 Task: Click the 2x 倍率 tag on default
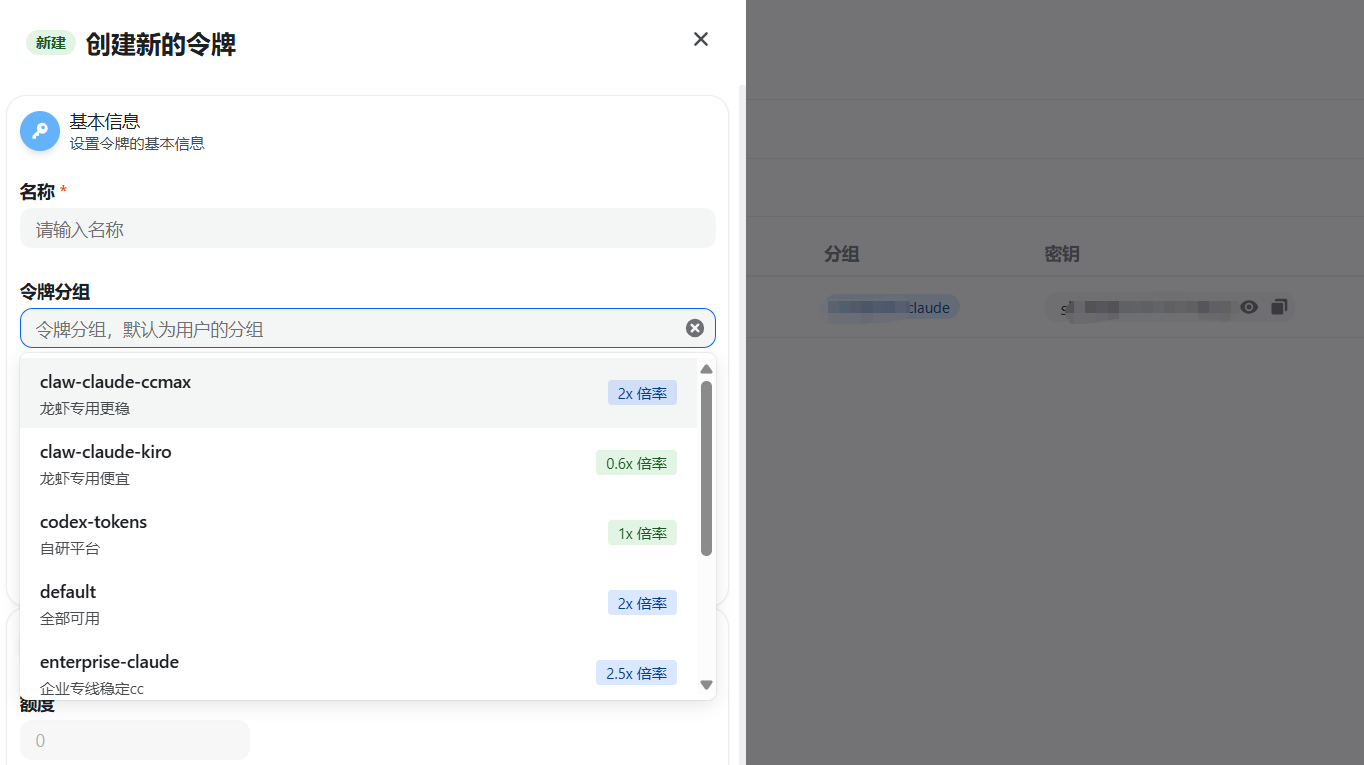(x=642, y=603)
